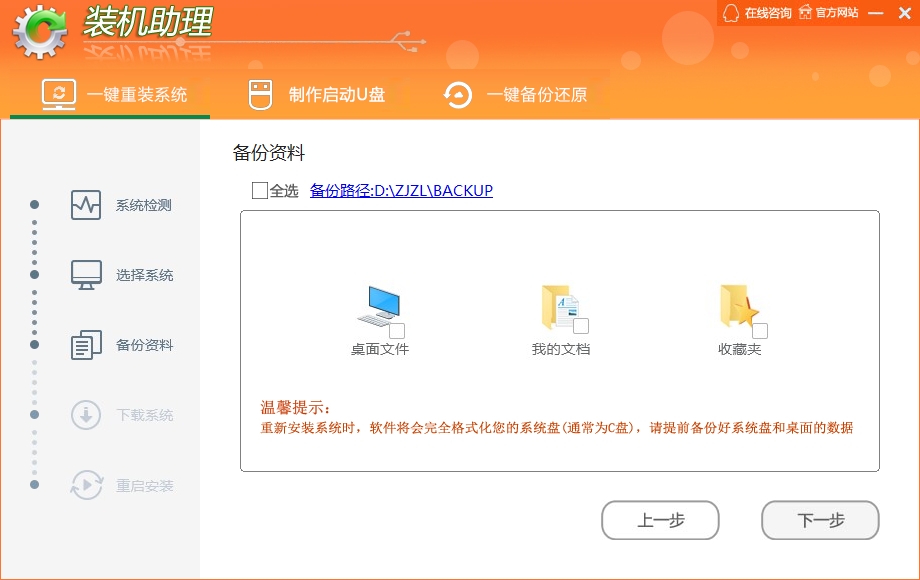The width and height of the screenshot is (920, 580).
Task: Continue with the 下一步 button
Action: (x=820, y=520)
